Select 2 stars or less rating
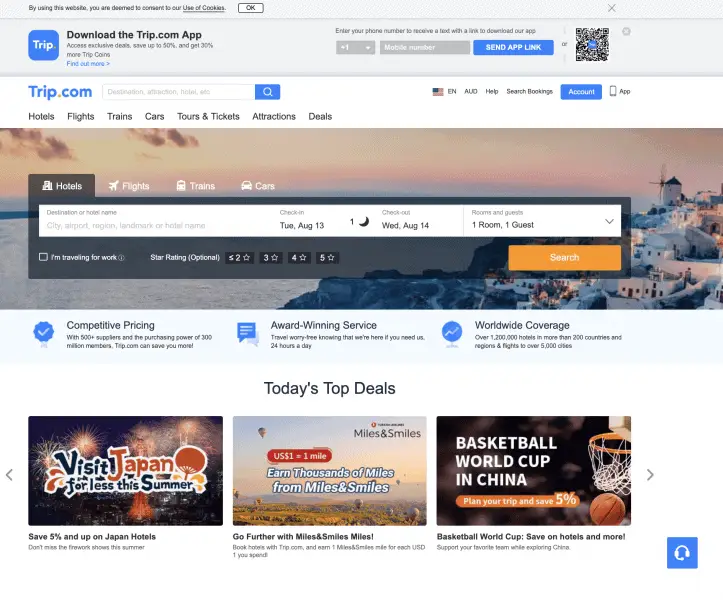This screenshot has height=600, width=723. [239, 257]
